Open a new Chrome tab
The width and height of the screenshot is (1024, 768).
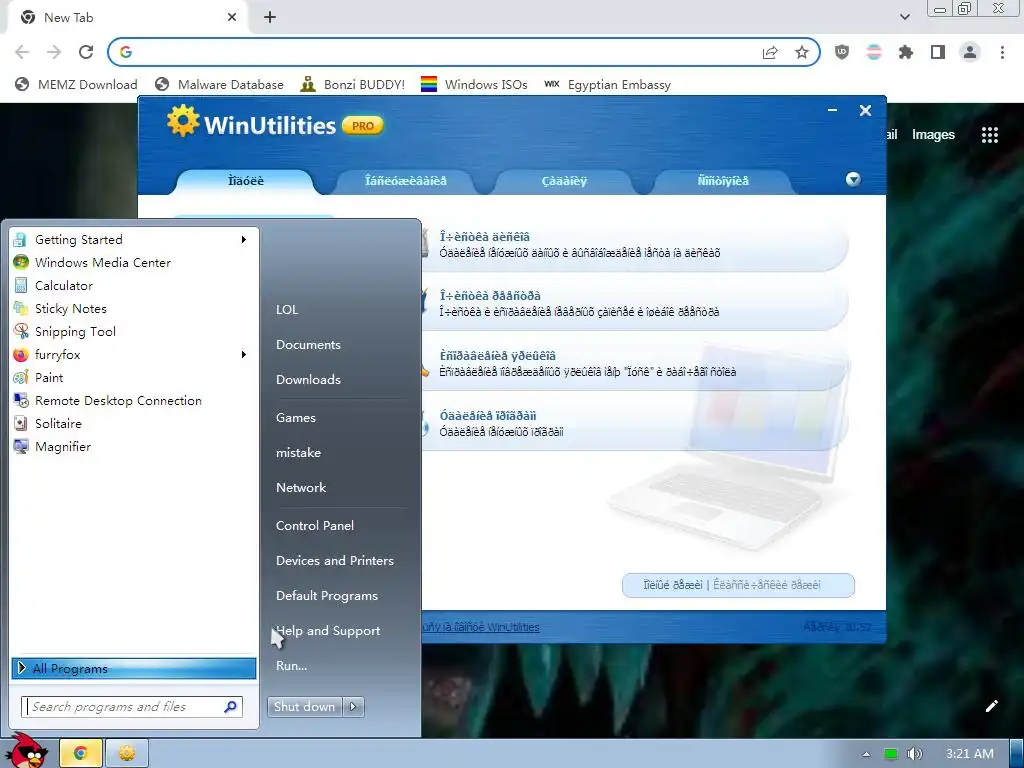coord(270,17)
